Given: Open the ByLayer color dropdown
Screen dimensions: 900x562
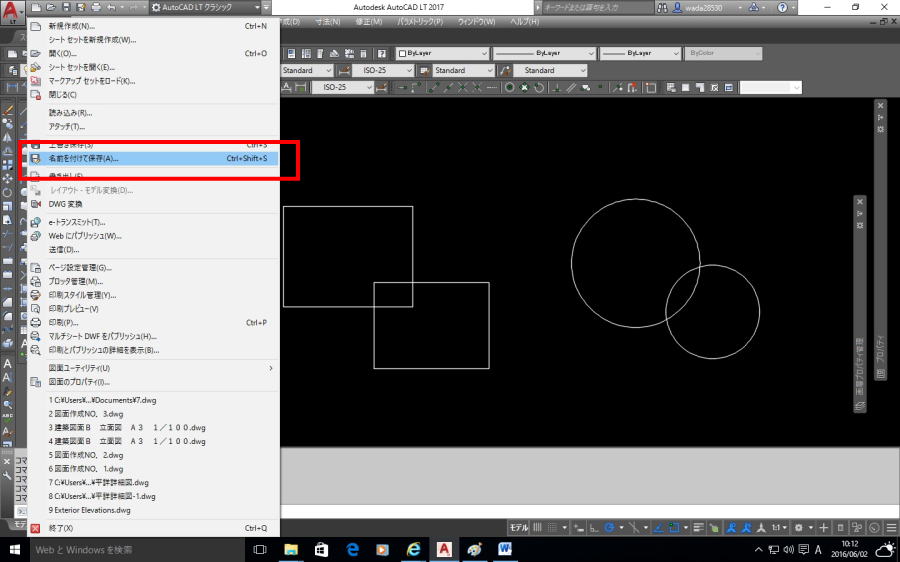Looking at the screenshot, I should click(x=443, y=53).
